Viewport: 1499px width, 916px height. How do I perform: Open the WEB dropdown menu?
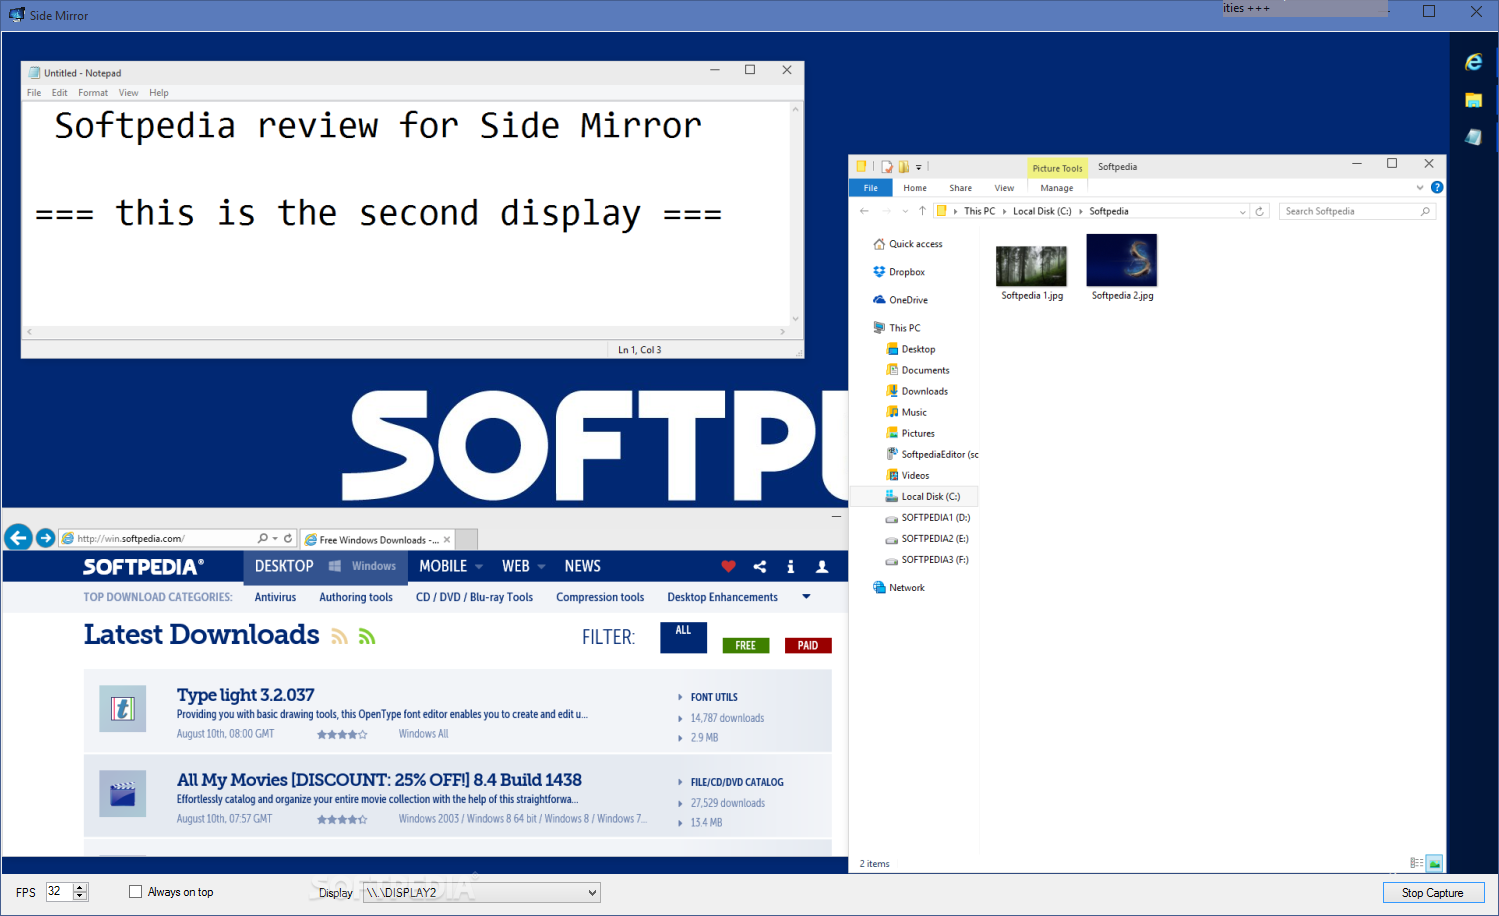click(523, 566)
